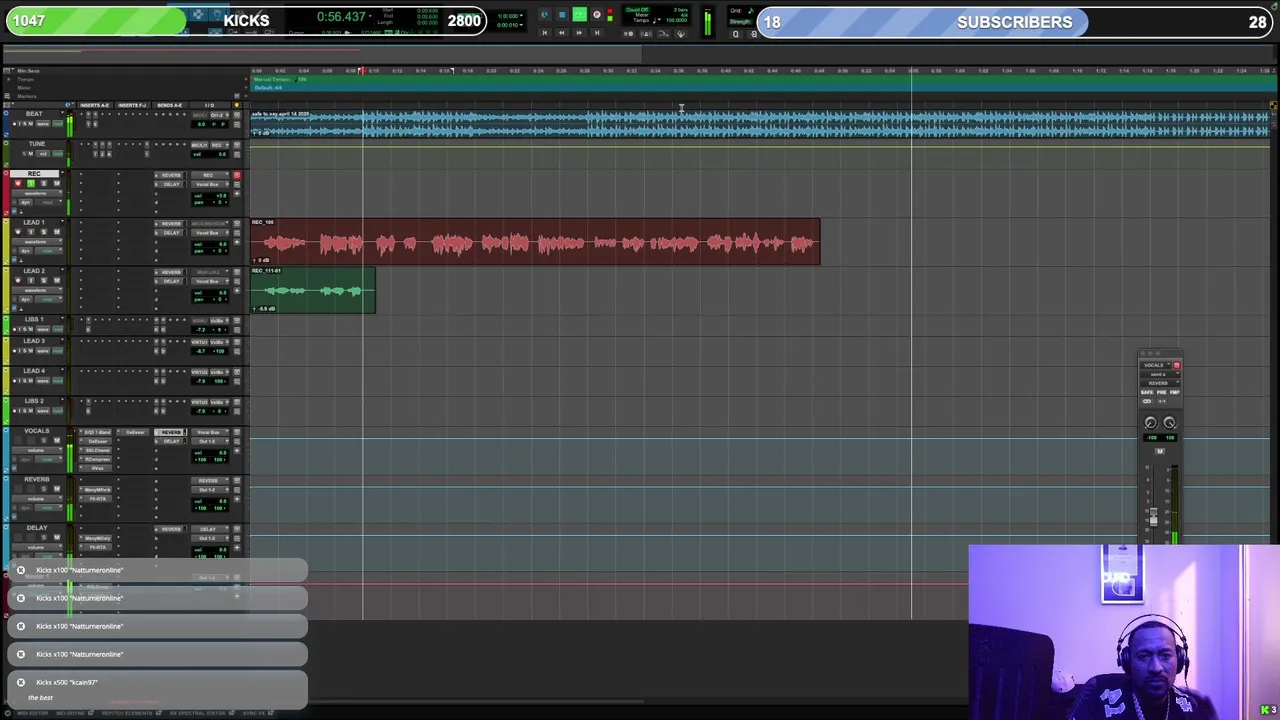Solo the LEAD 2 track

click(x=44, y=280)
